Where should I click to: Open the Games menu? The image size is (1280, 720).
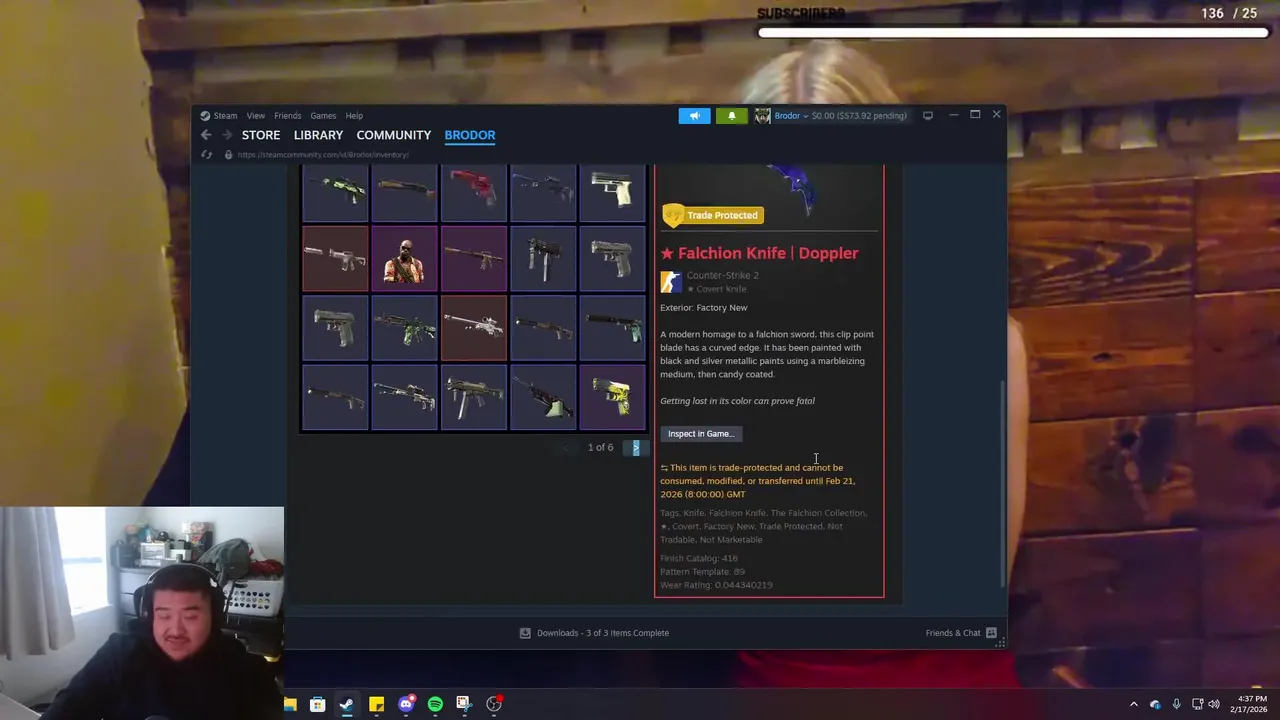coord(323,115)
